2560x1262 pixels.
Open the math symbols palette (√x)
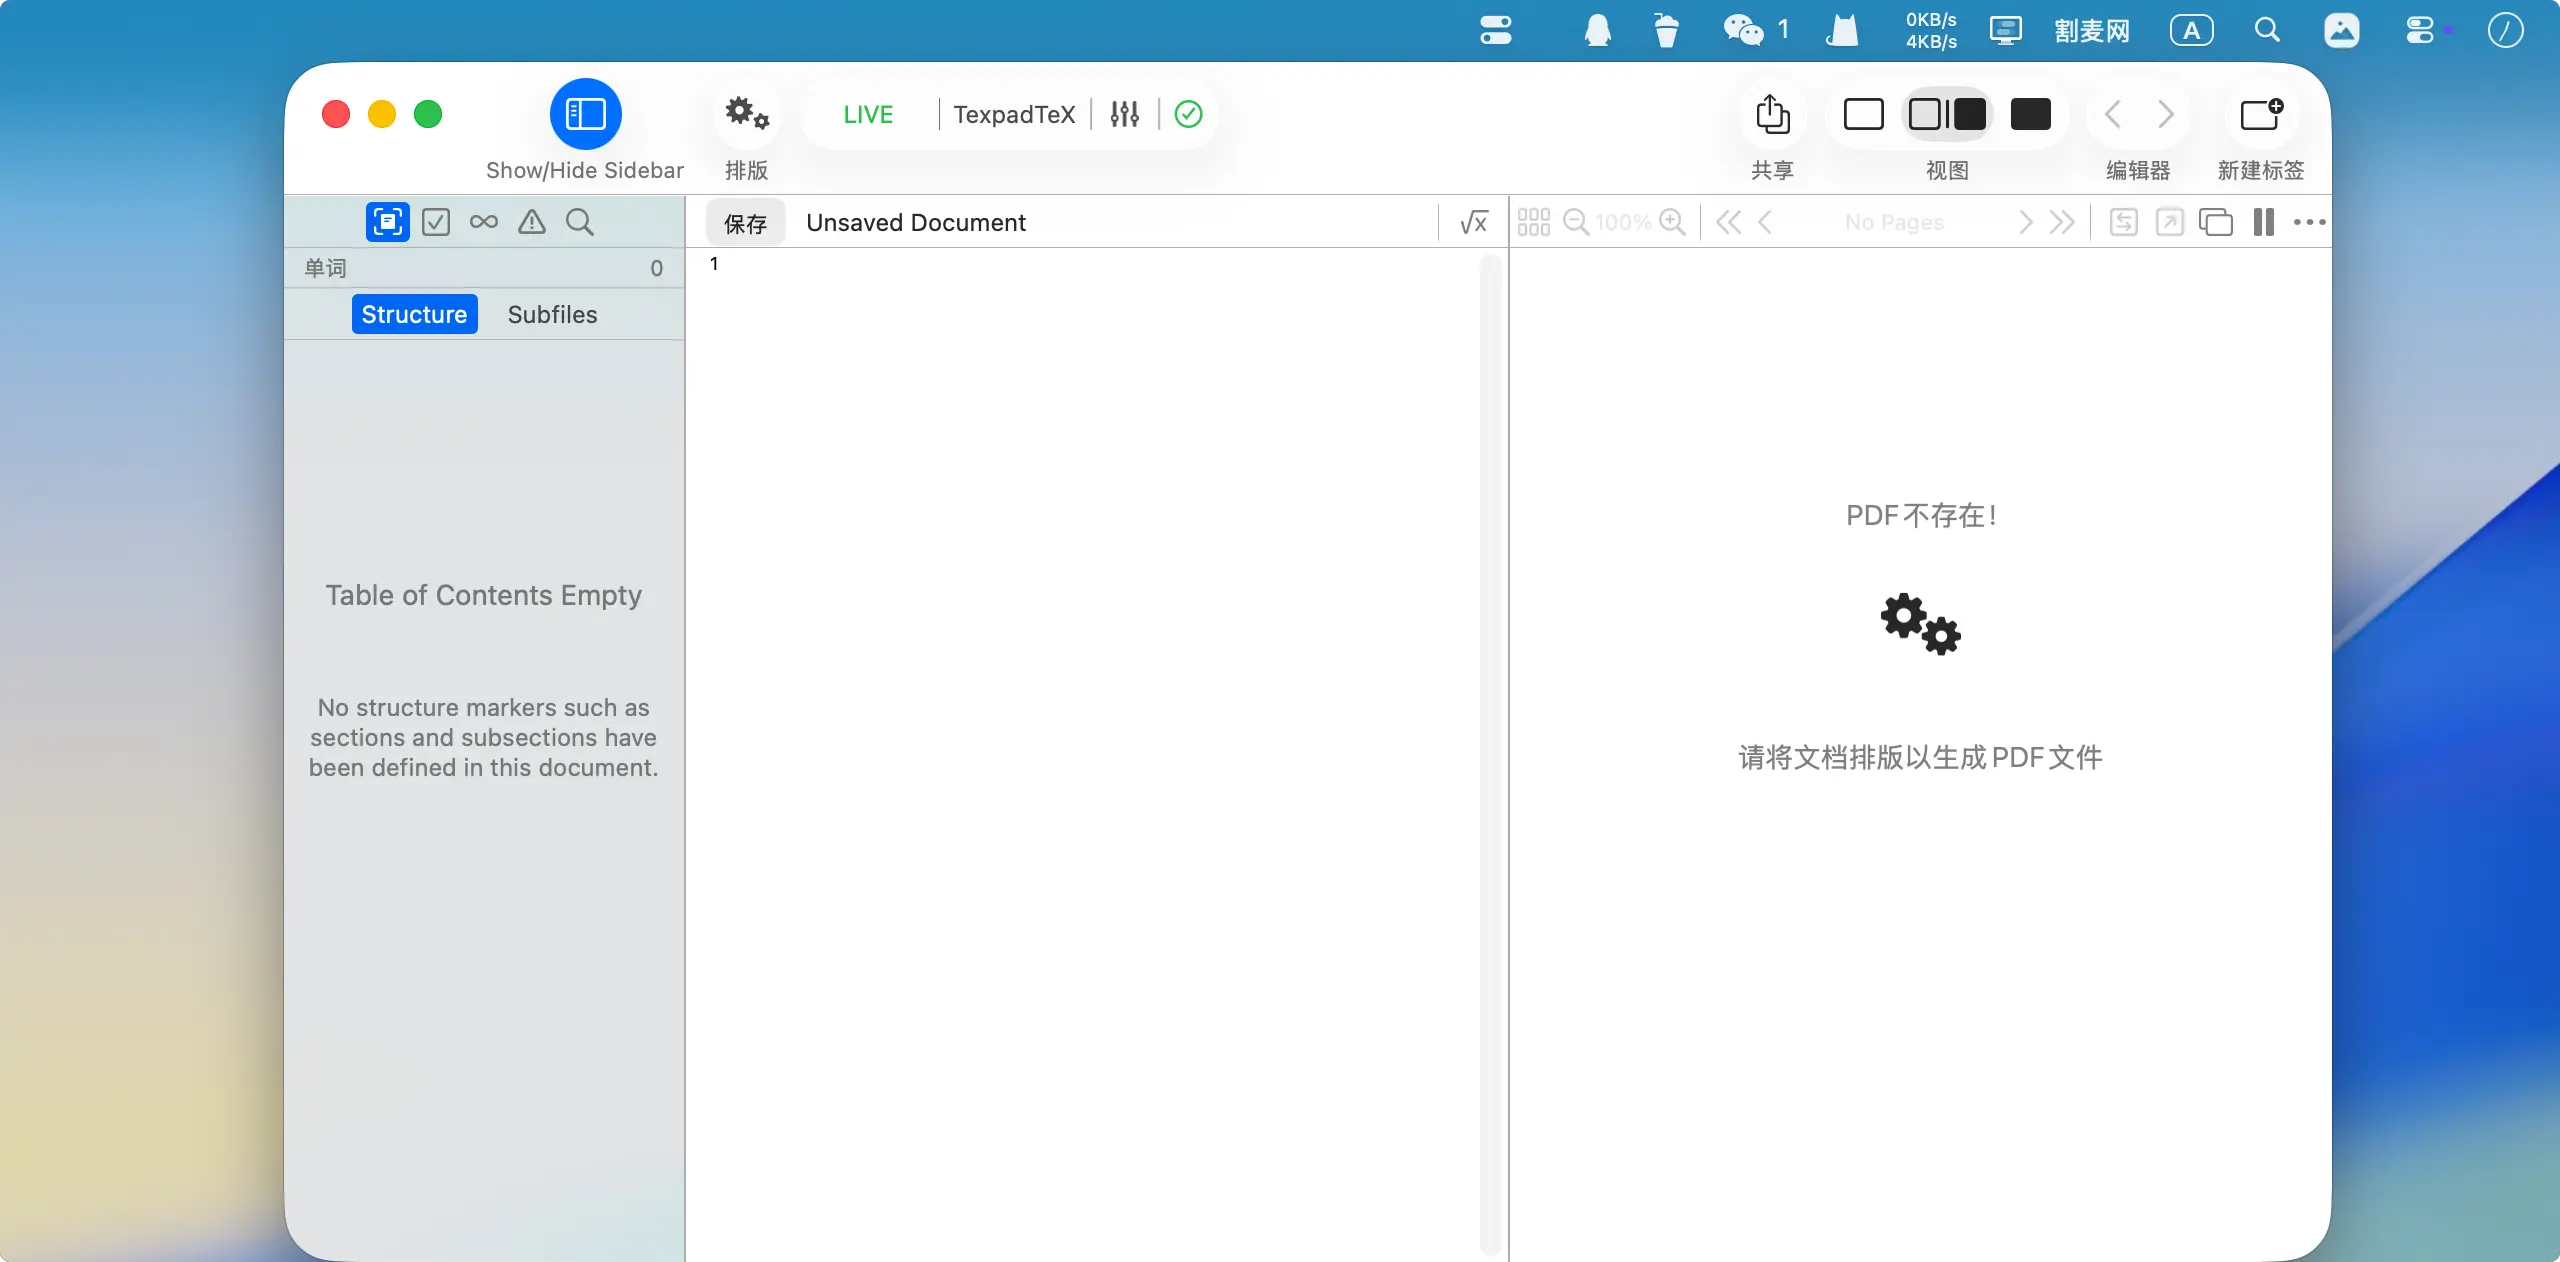(1473, 222)
